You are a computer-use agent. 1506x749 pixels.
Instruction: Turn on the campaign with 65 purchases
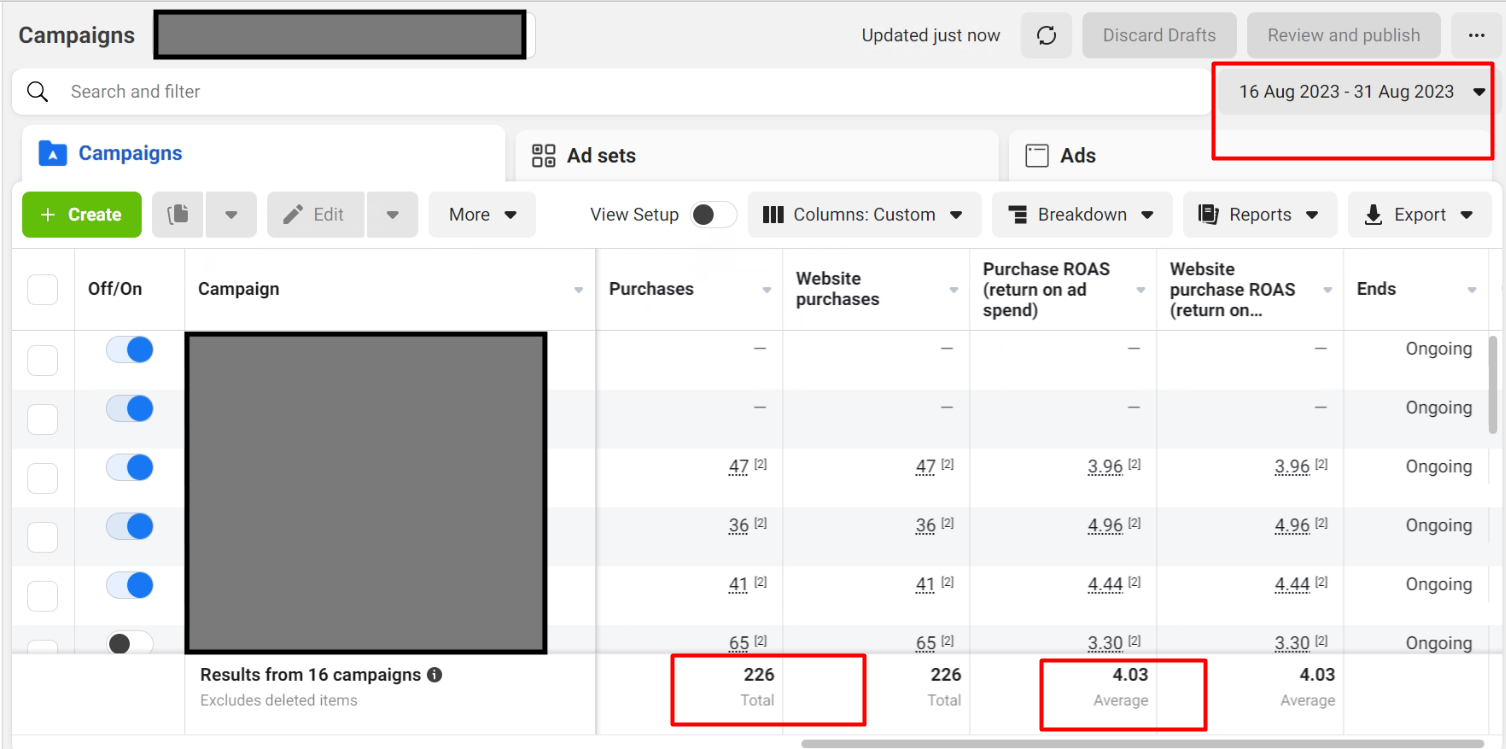[x=130, y=643]
